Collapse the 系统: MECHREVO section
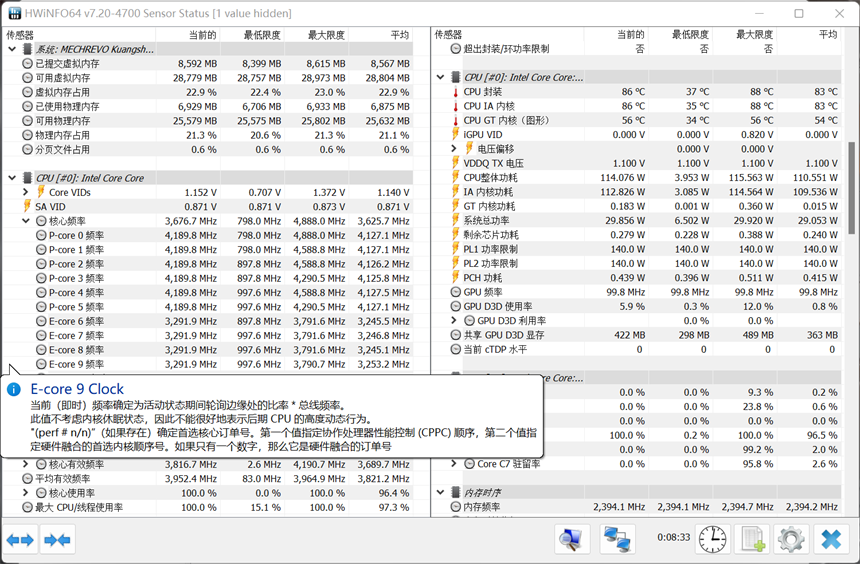Viewport: 860px width, 564px height. pos(12,49)
